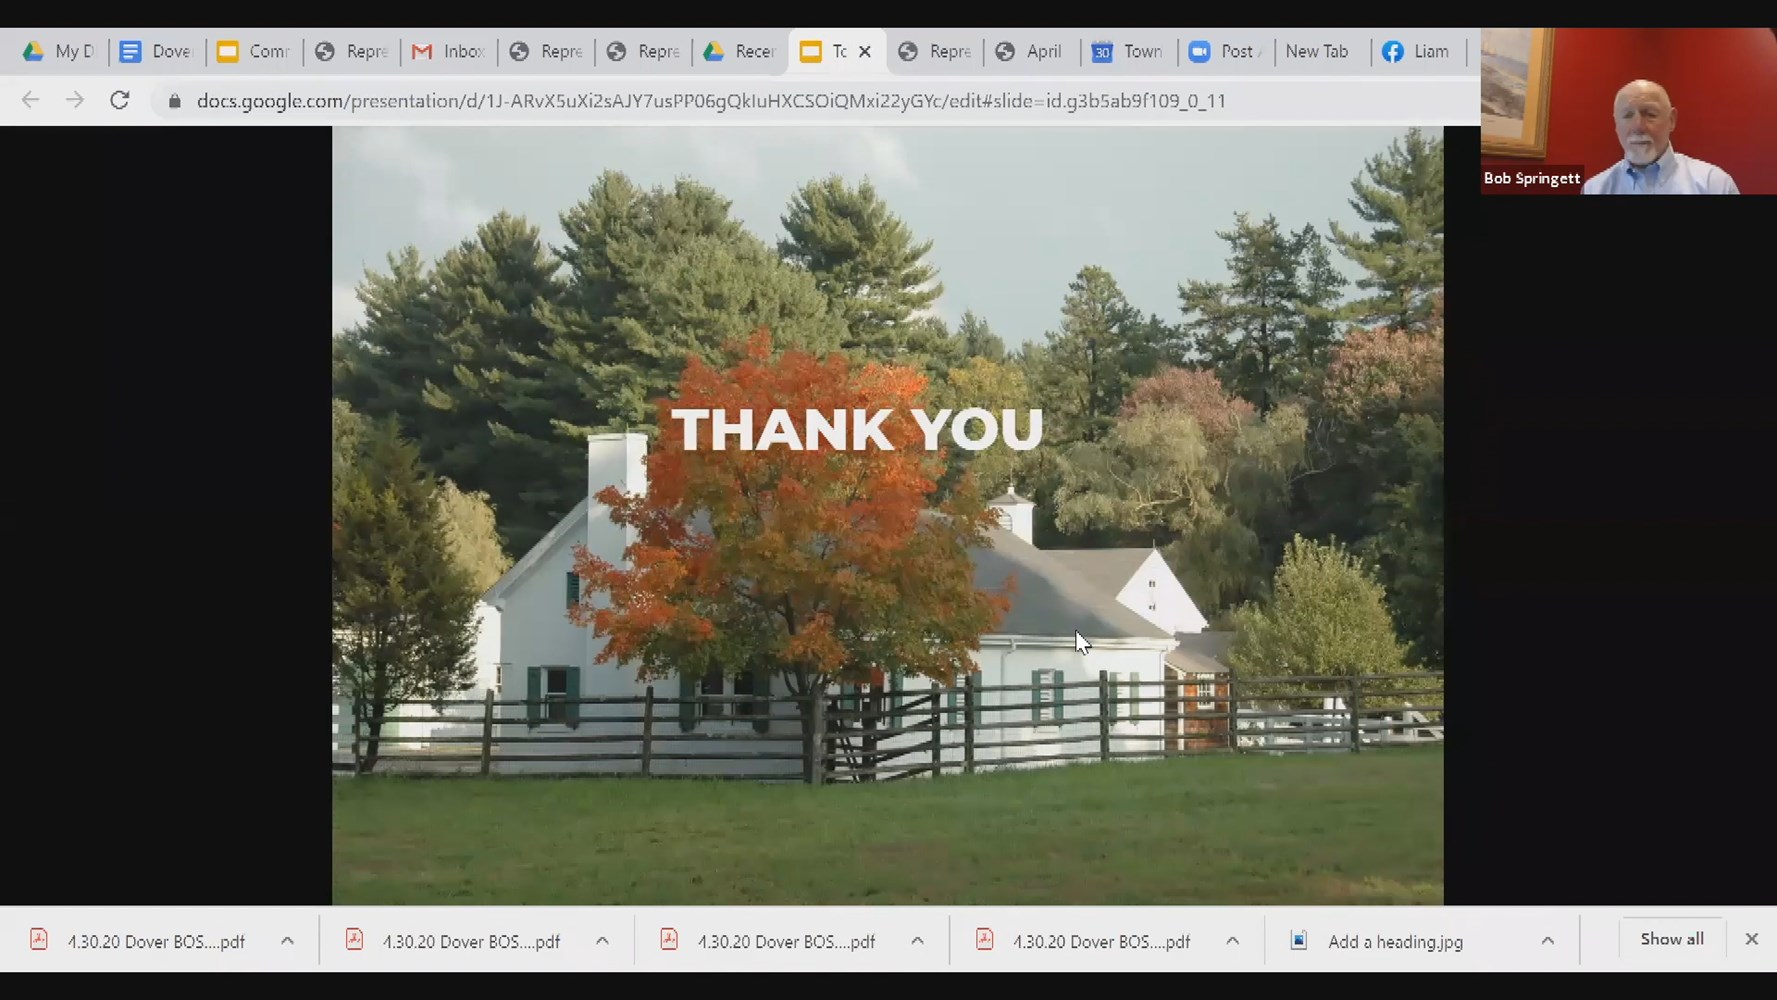Click the address bar URL
Screen dimensions: 1777x1000
pyautogui.click(x=710, y=101)
